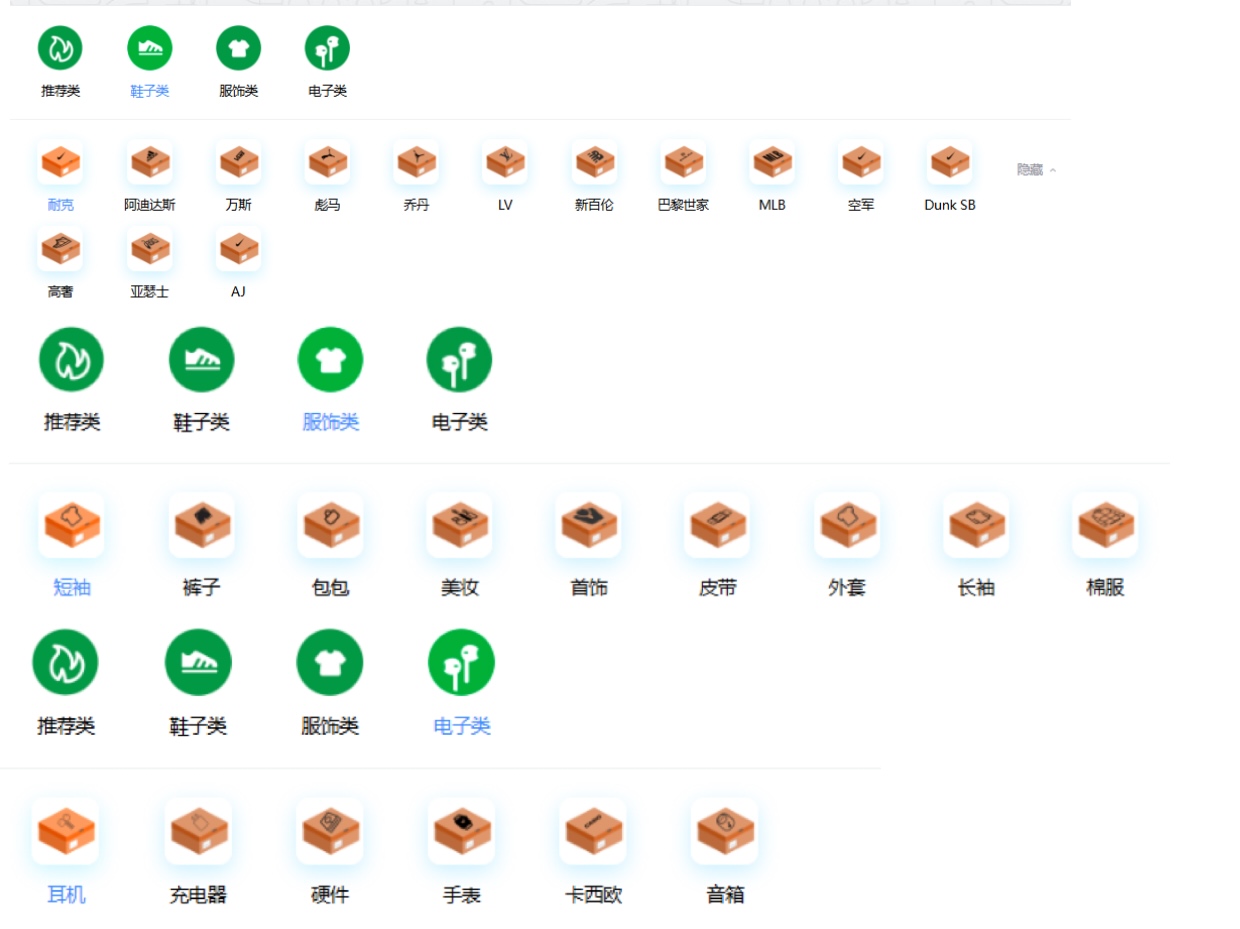Image resolution: width=1240 pixels, height=929 pixels.
Task: Open 鞋子类 sneaker tab above 充电器 row
Action: (x=198, y=662)
